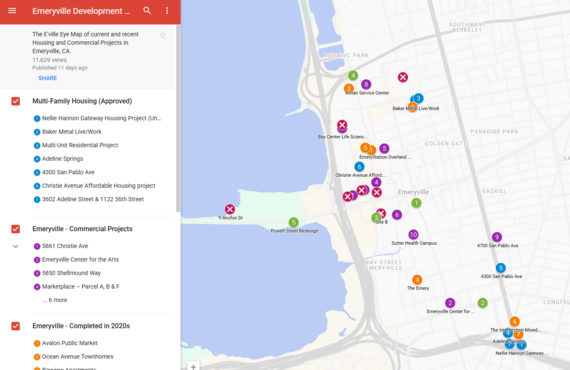Click red X marker above Baker Metal
570x370 pixels.
click(402, 77)
